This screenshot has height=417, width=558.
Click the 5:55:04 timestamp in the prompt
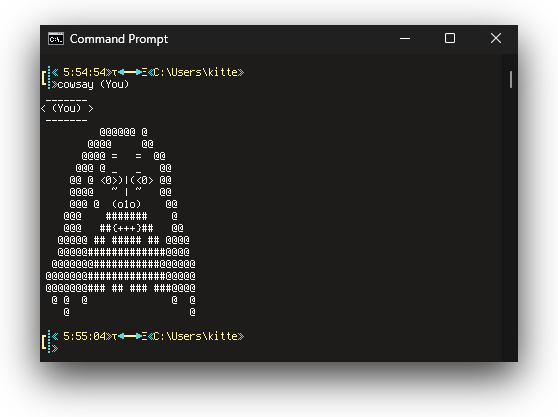point(84,336)
